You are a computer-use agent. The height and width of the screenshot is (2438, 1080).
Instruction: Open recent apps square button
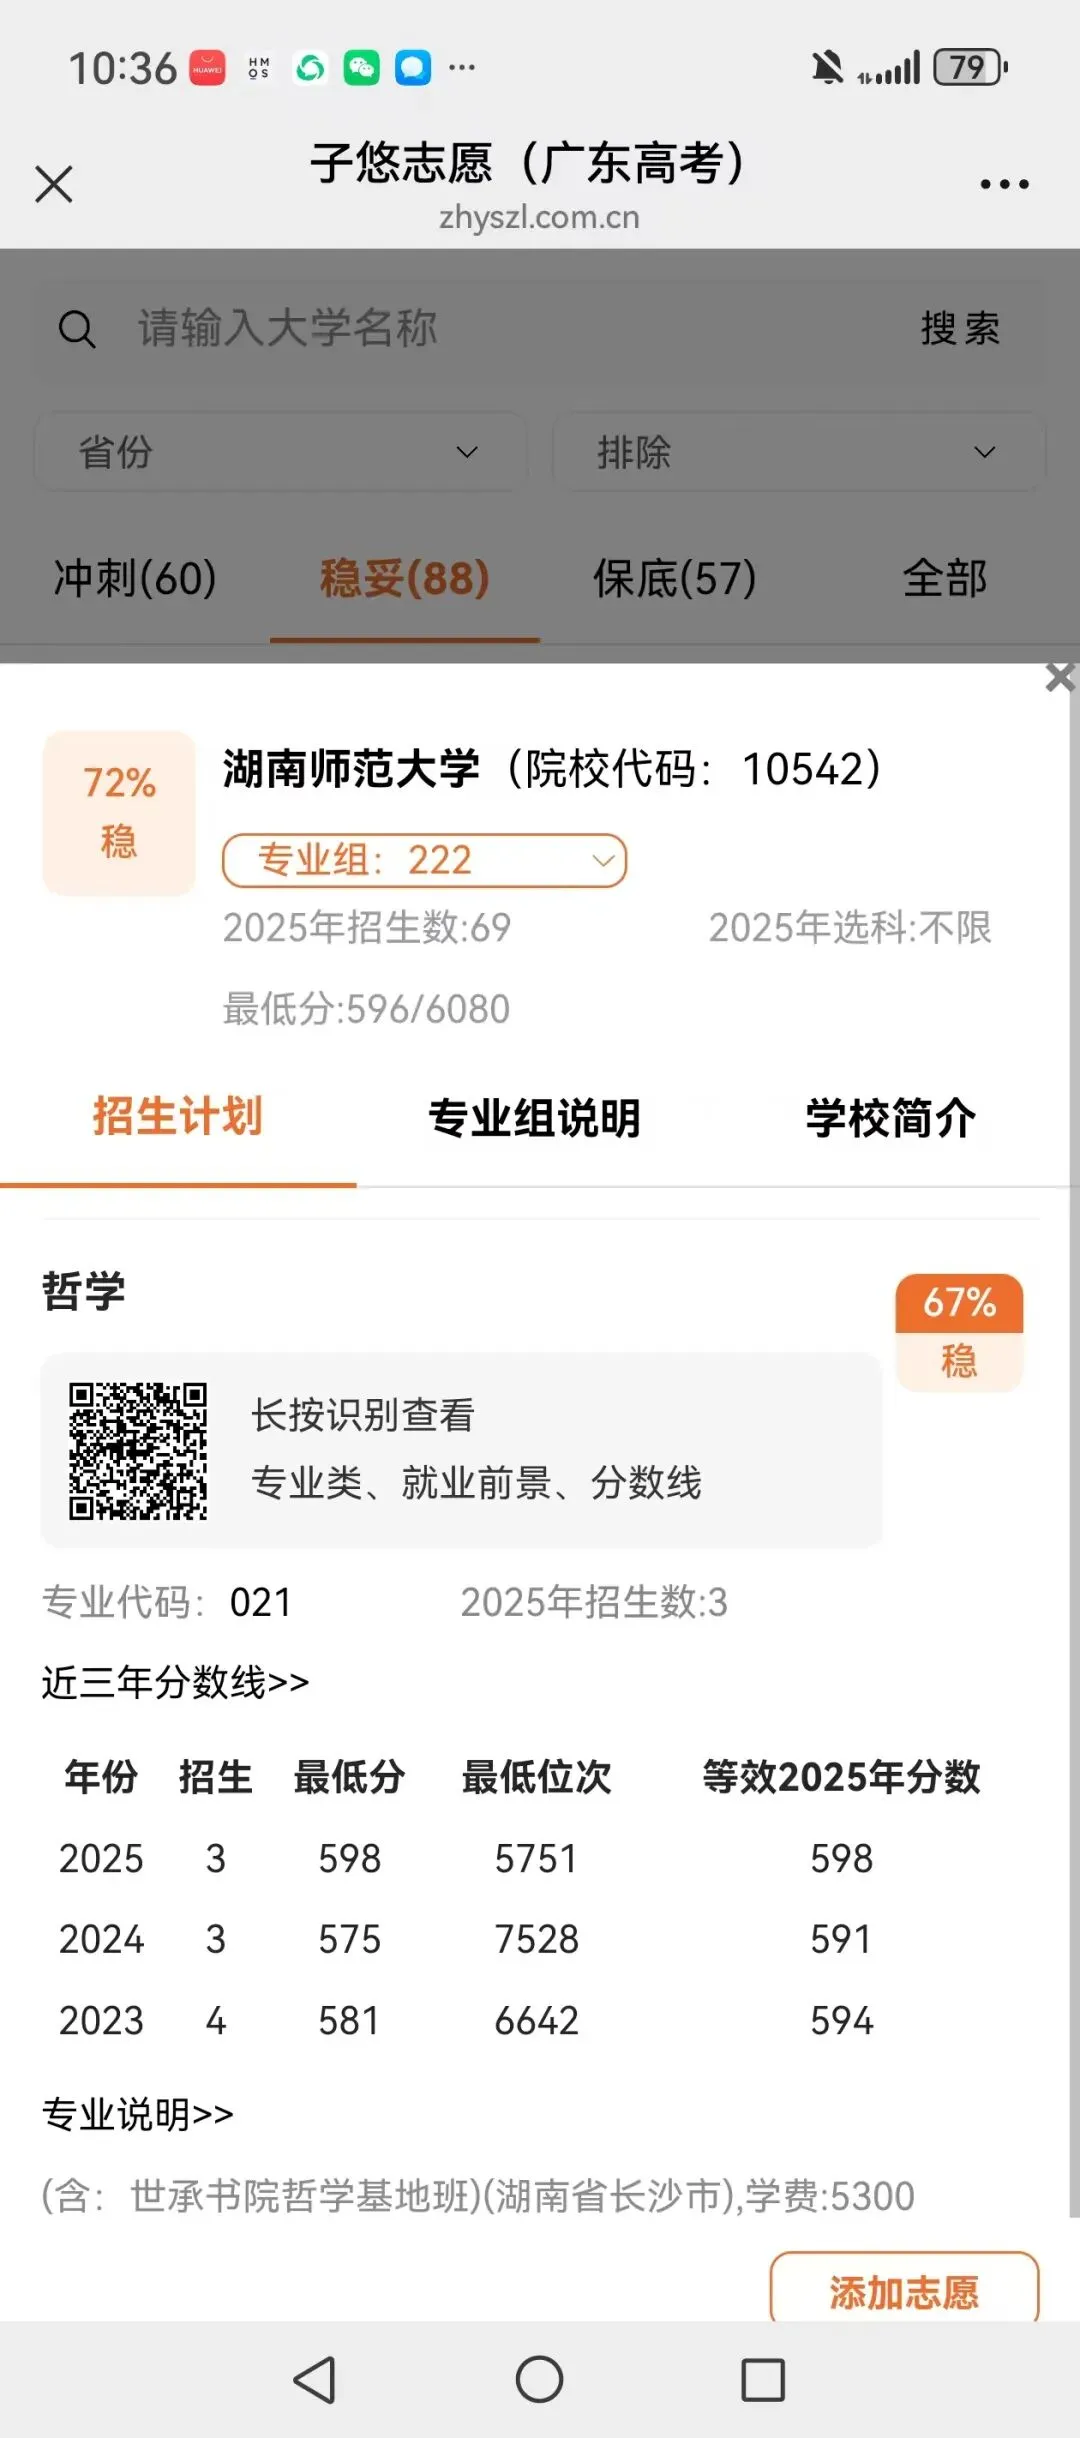click(763, 2380)
